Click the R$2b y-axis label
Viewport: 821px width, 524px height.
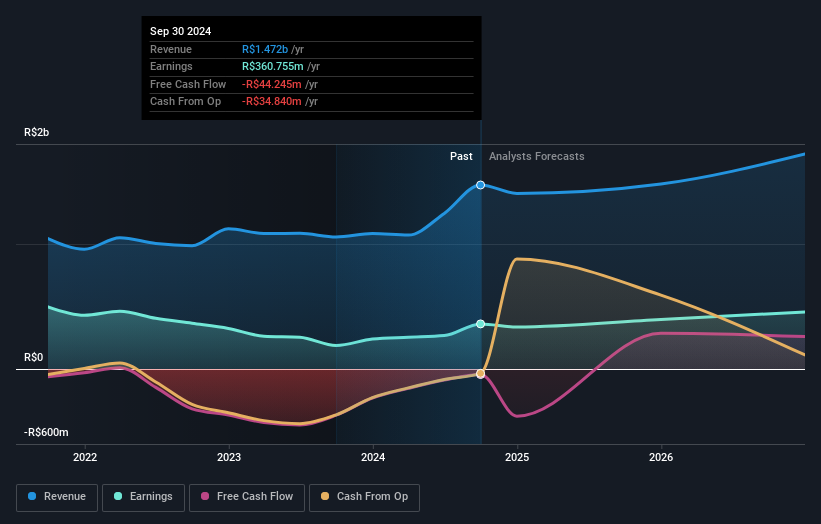(x=37, y=132)
